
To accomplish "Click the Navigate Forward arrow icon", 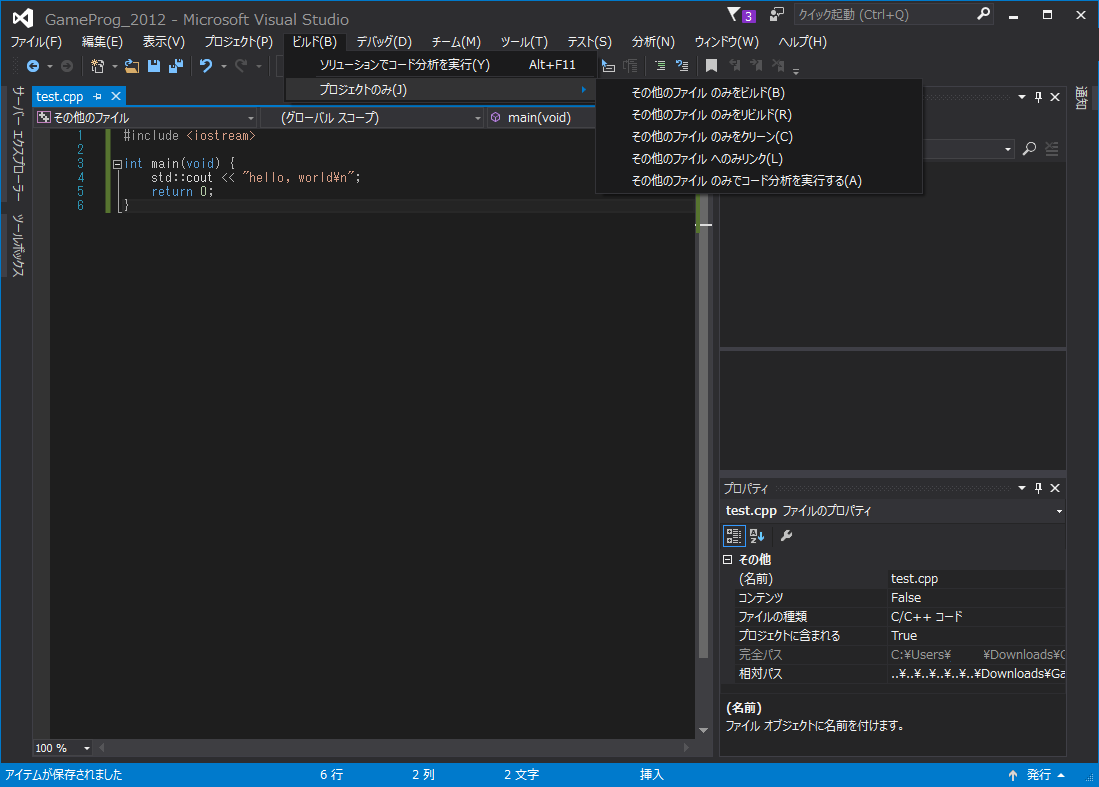I will [67, 66].
